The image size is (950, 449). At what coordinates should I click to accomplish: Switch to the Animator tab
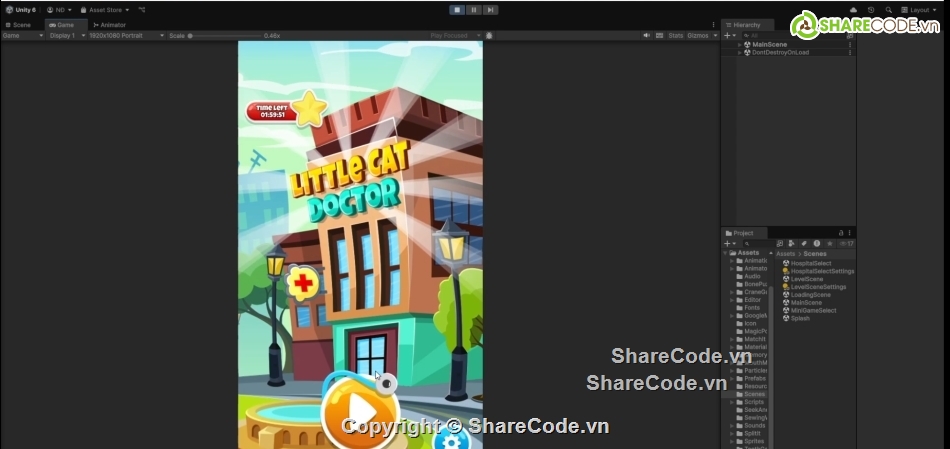[x=110, y=25]
